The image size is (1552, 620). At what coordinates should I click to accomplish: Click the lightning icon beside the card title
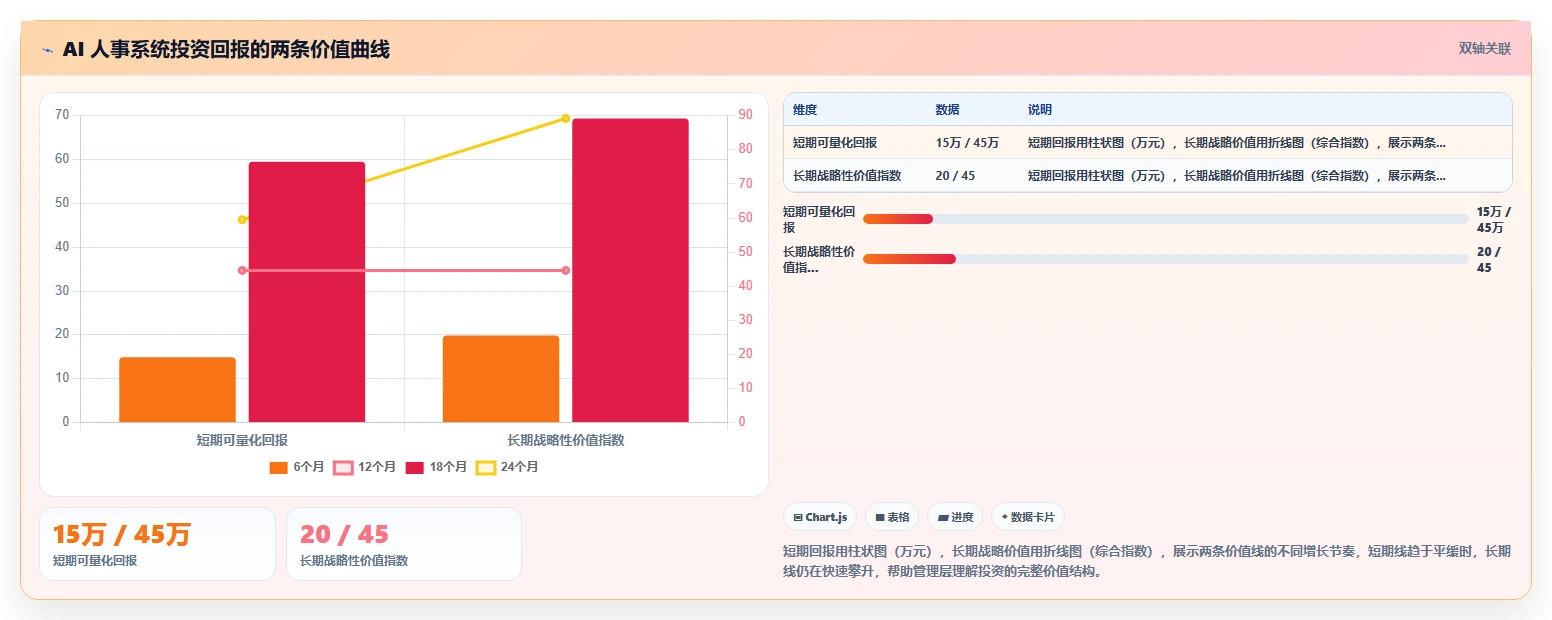(x=47, y=50)
